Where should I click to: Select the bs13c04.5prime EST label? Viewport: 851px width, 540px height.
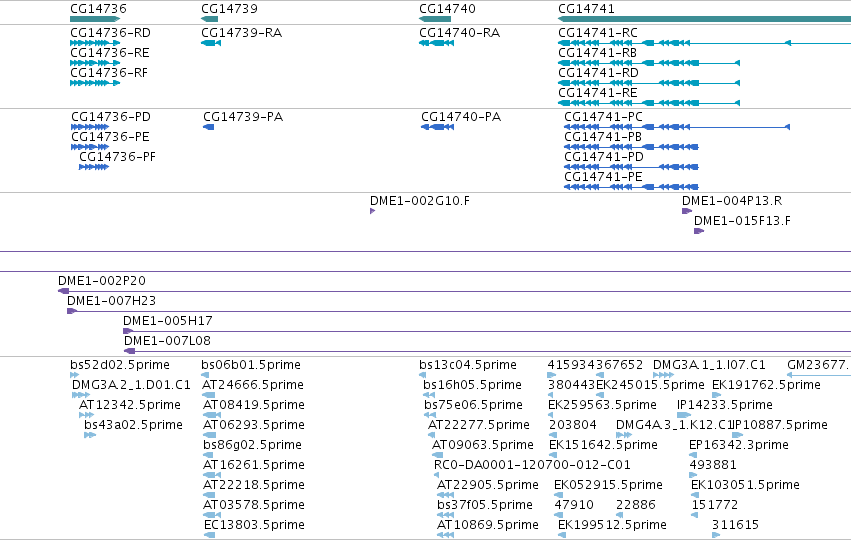pos(468,365)
